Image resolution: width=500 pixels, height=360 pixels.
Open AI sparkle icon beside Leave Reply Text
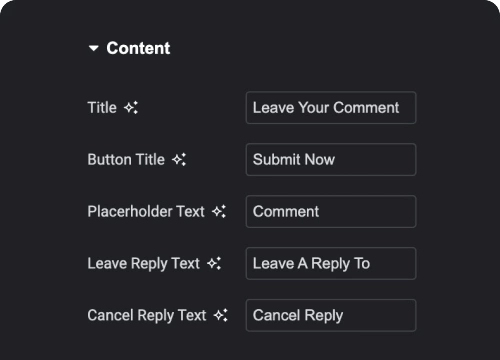point(214,263)
